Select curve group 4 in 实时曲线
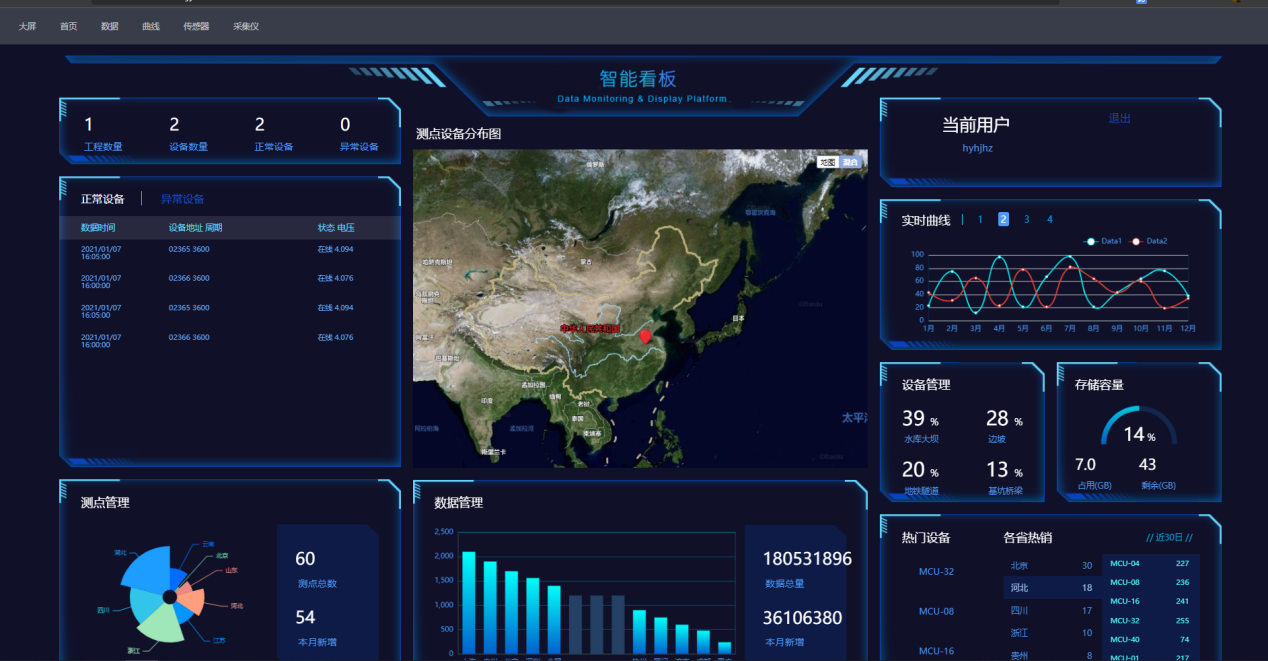This screenshot has height=661, width=1268. pos(1049,219)
